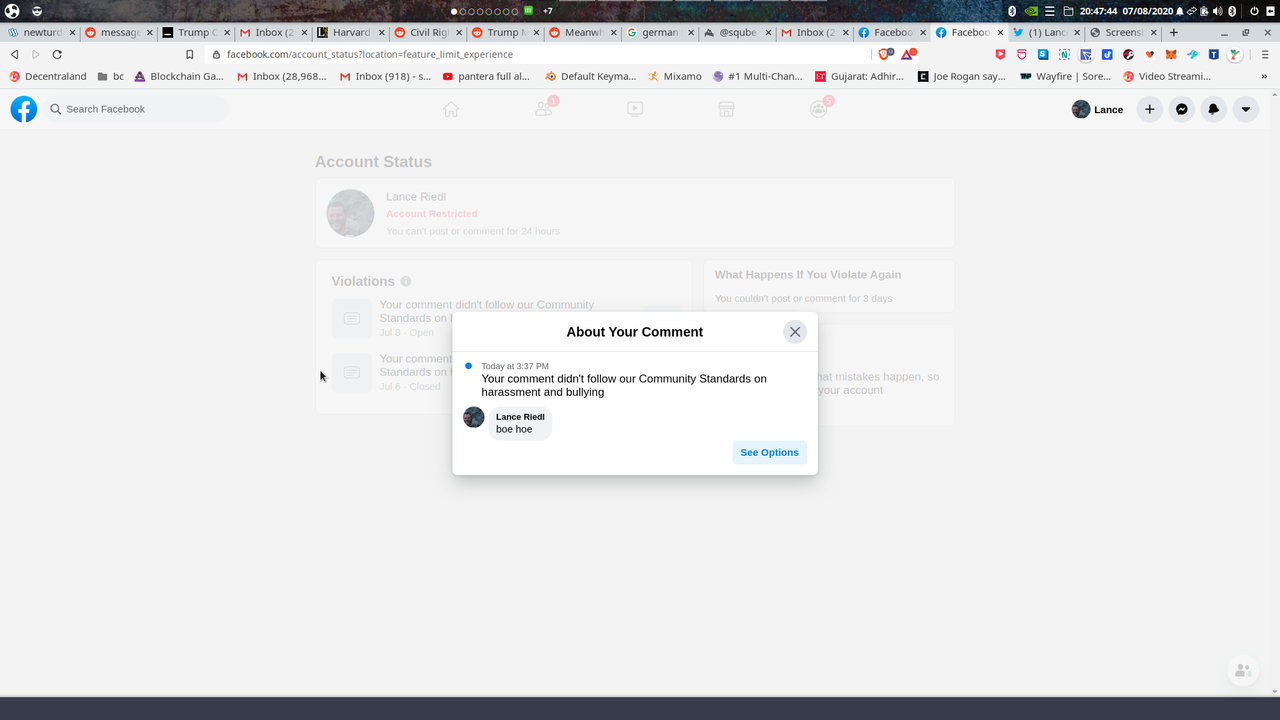
Task: Click the Facebook logo
Action: [24, 109]
